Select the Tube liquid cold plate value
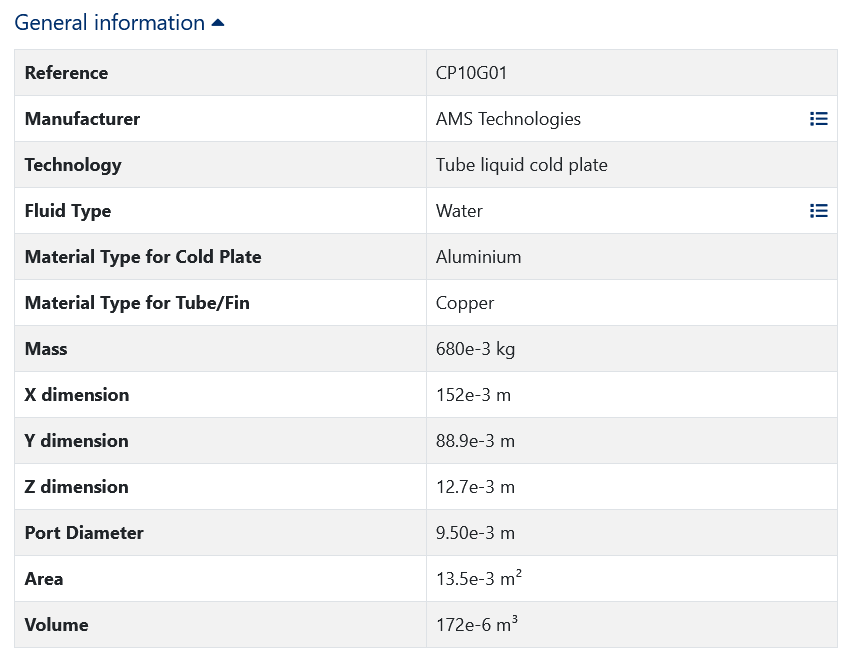Screen dimensions: 853x654 521,165
